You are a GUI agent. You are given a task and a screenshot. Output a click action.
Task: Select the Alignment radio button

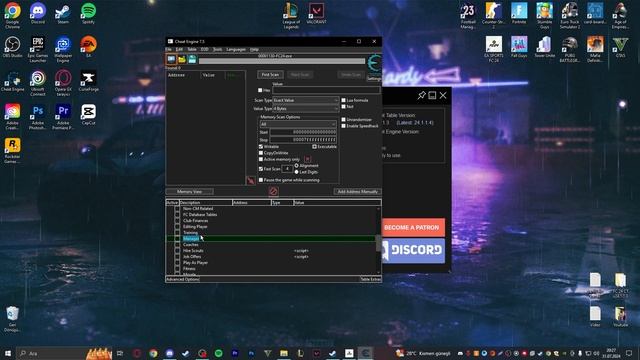click(297, 166)
